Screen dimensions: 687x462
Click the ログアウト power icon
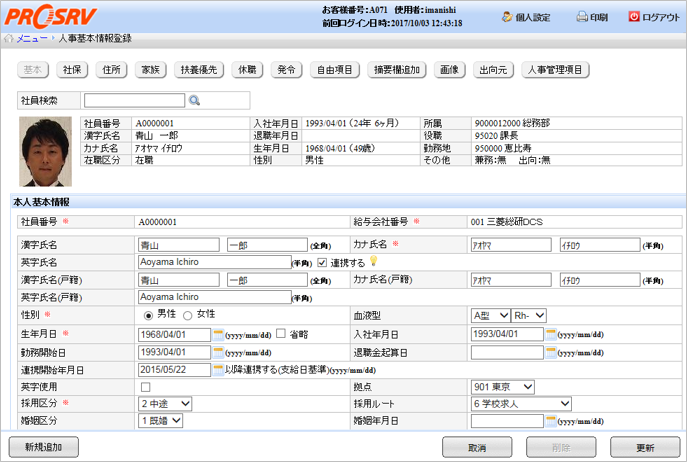click(633, 17)
